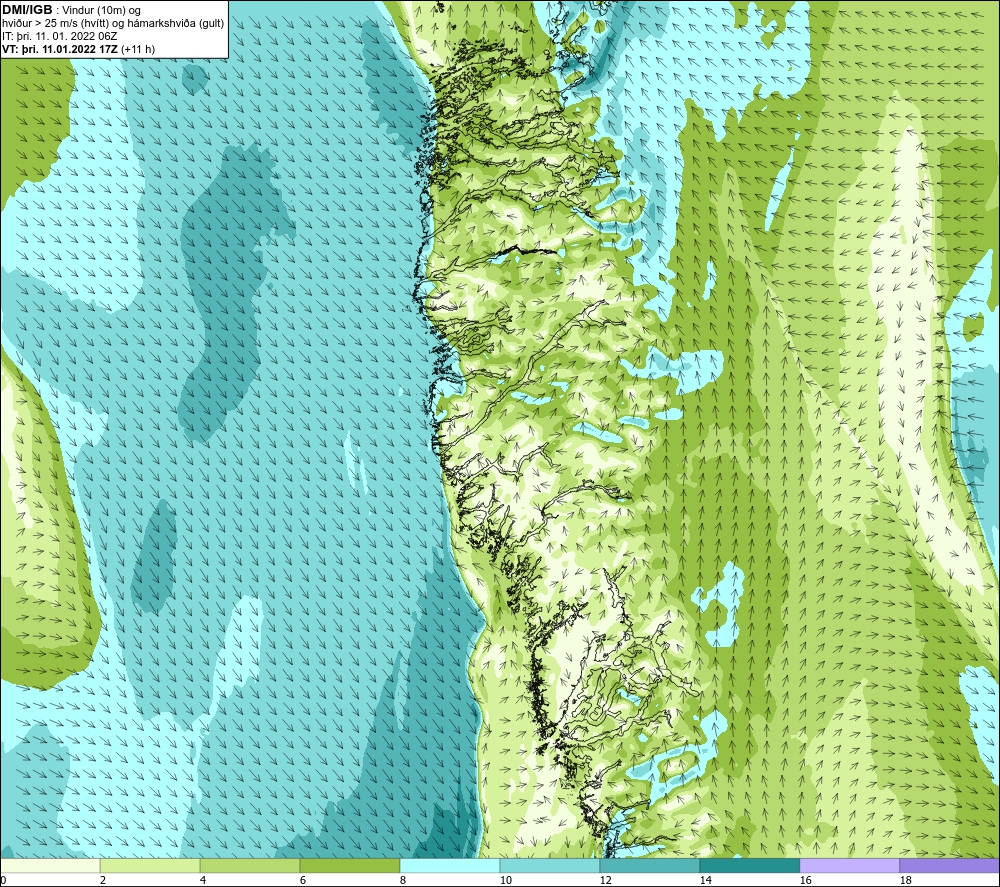Click the 'Vindur (10m) og' label

pos(101,11)
